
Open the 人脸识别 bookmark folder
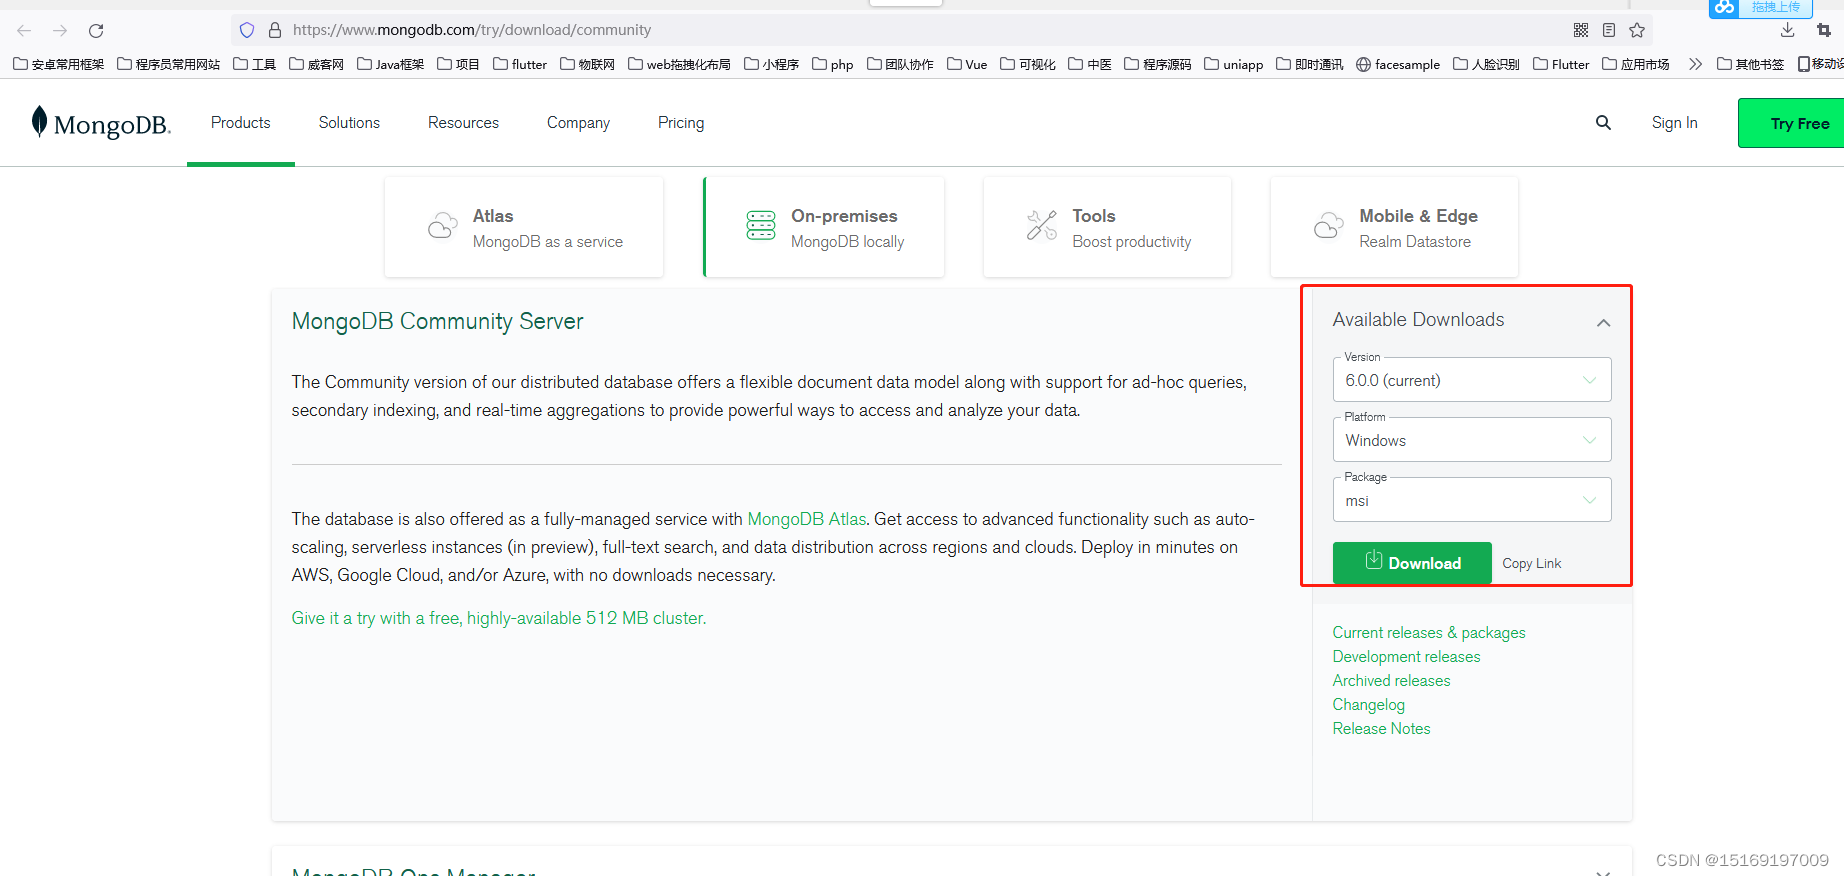[1486, 64]
